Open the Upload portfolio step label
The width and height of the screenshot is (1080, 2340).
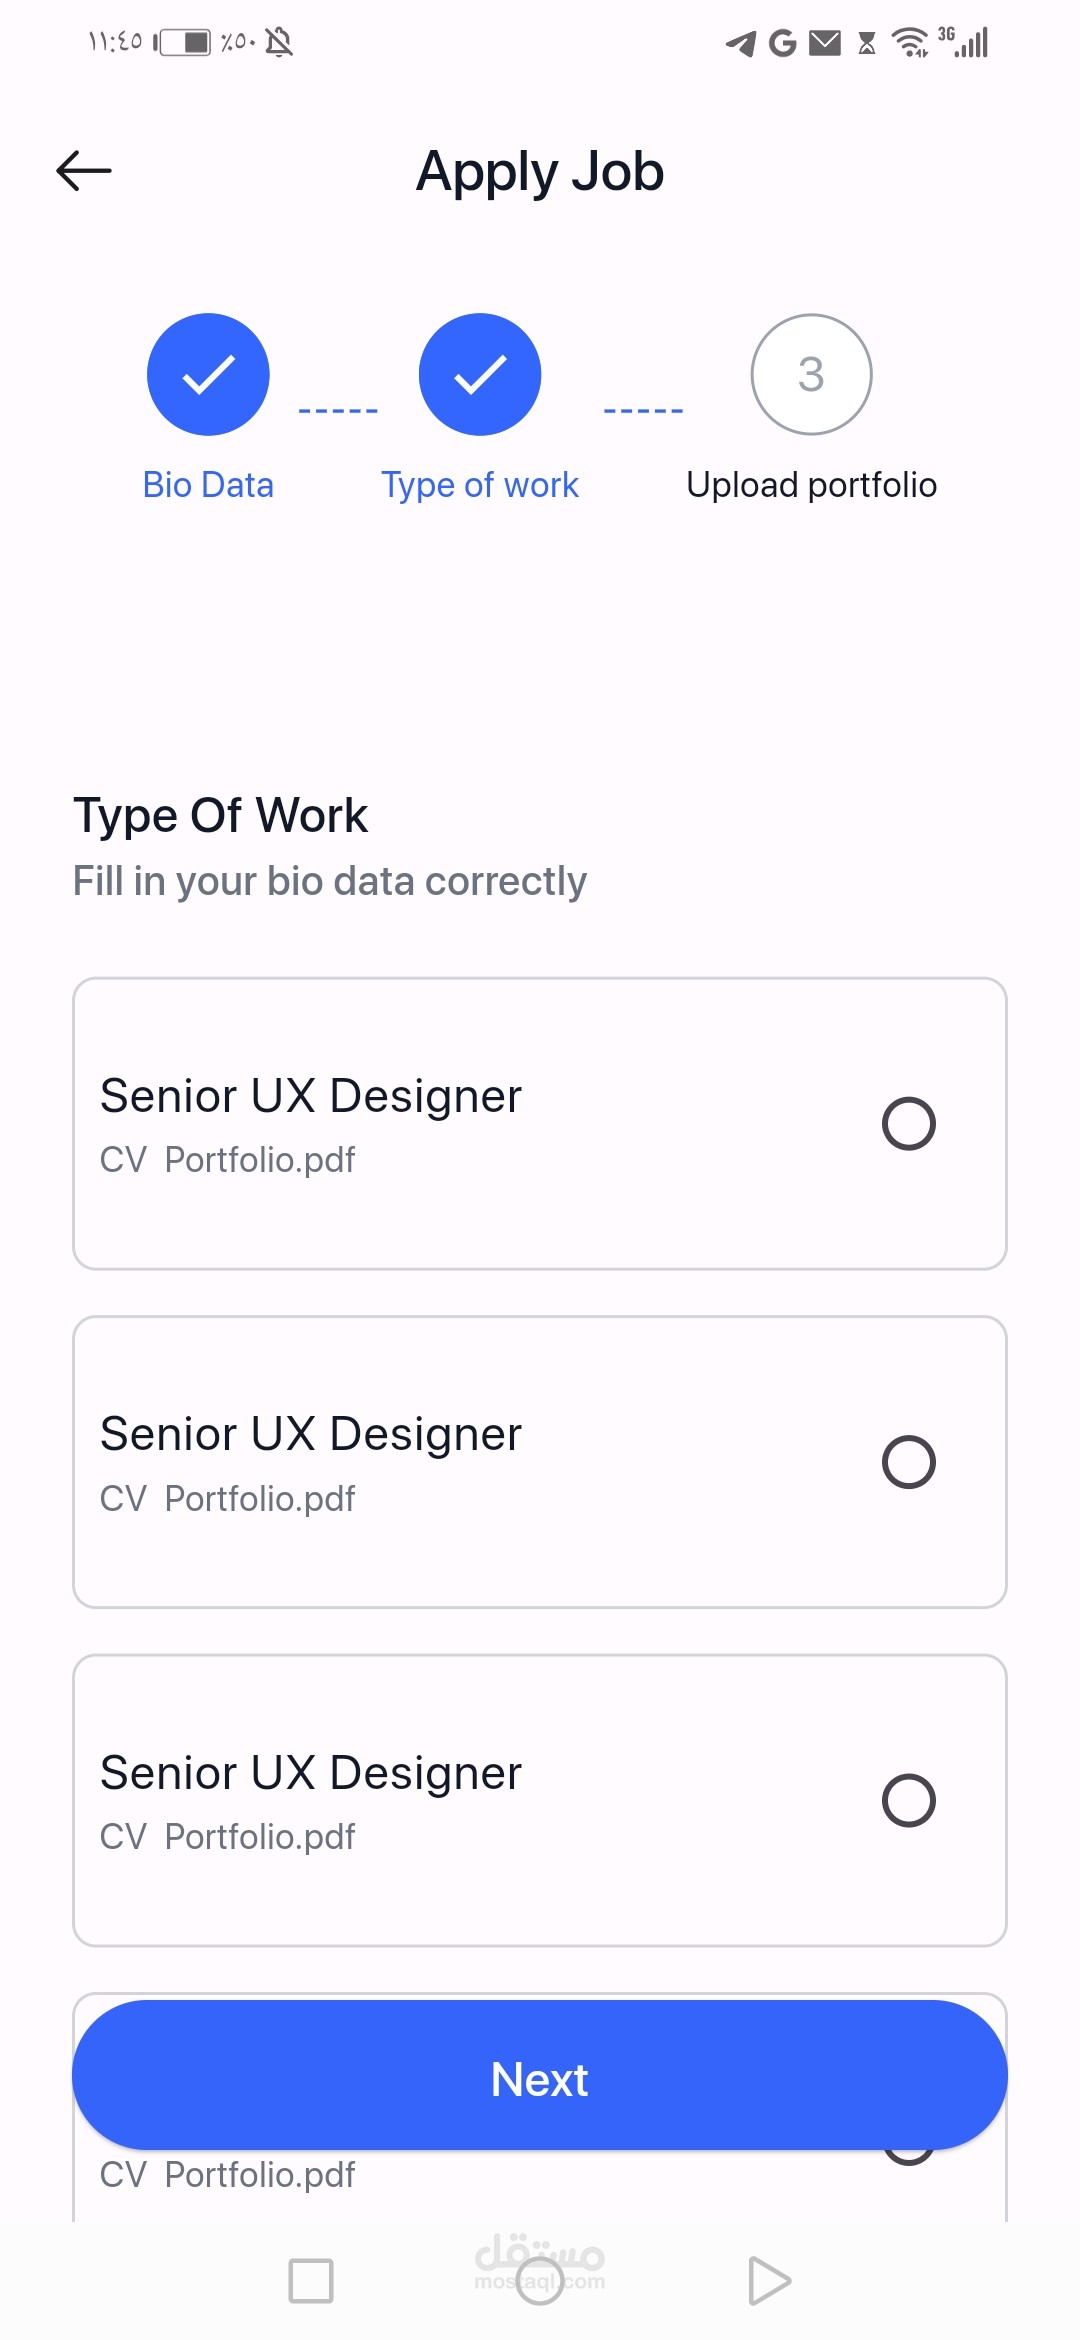[811, 485]
